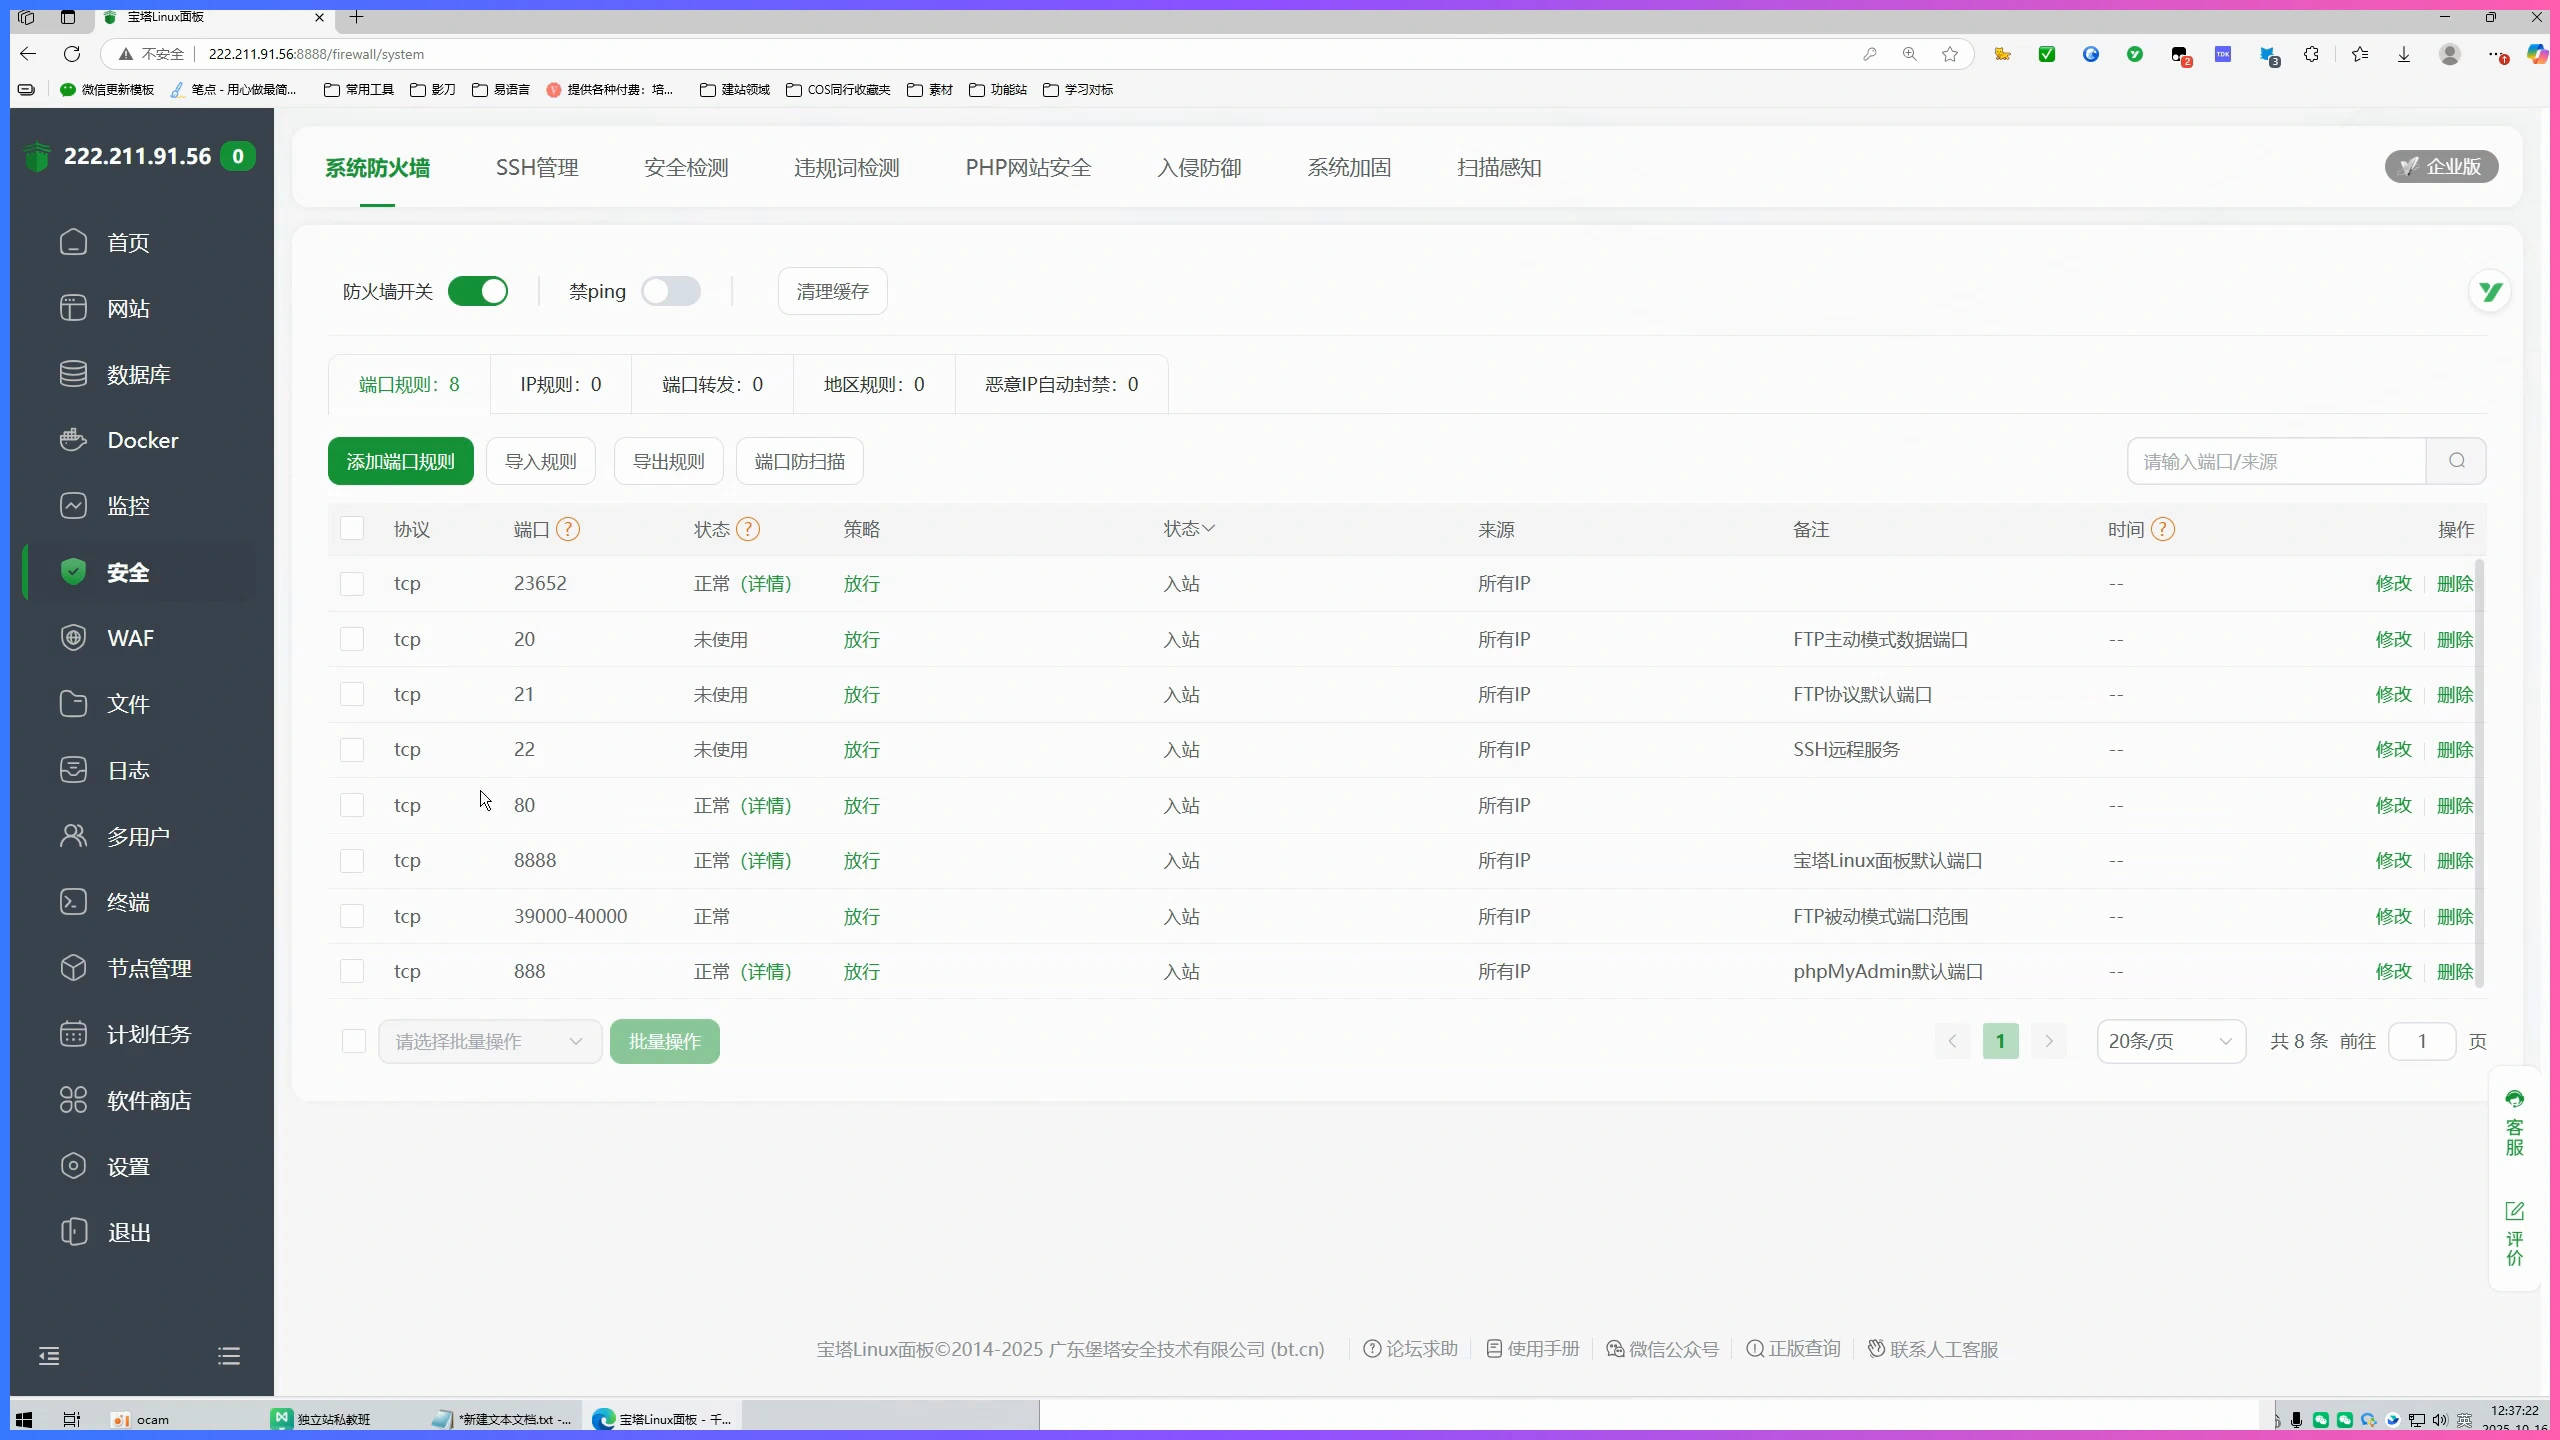Click the help question mark next to 状态
This screenshot has width=2560, height=1440.
pos(748,529)
